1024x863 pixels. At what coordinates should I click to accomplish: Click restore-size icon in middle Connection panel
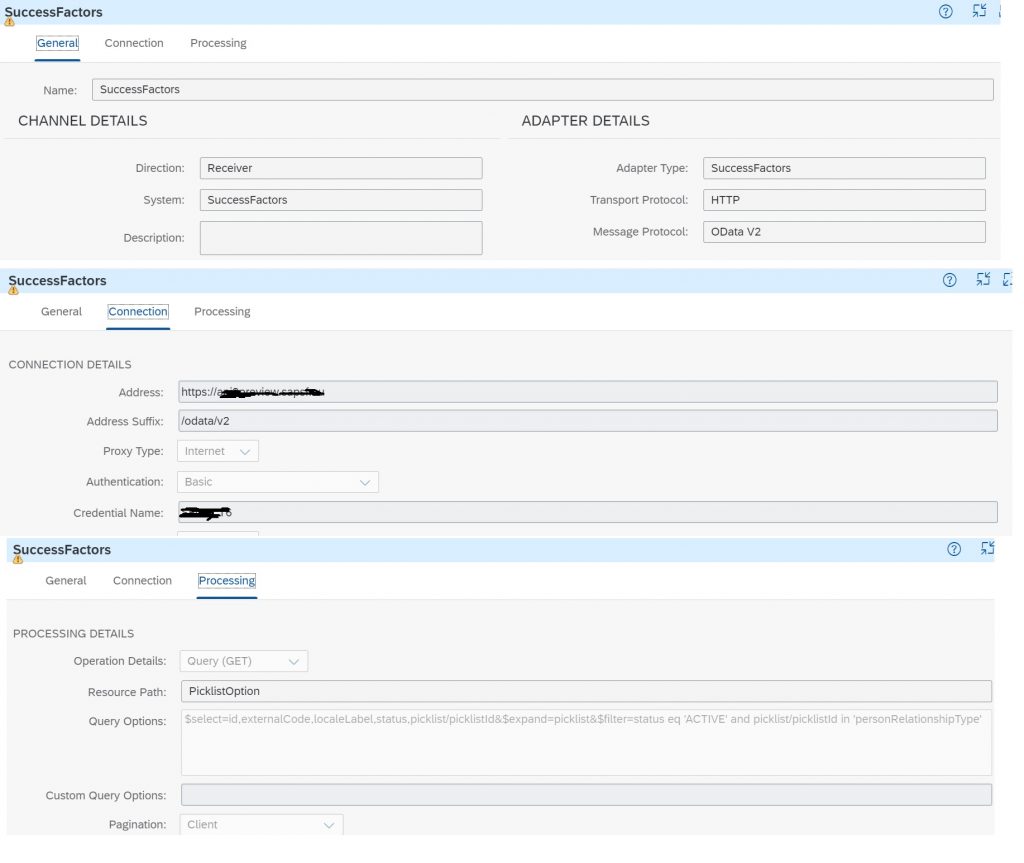pyautogui.click(x=983, y=280)
